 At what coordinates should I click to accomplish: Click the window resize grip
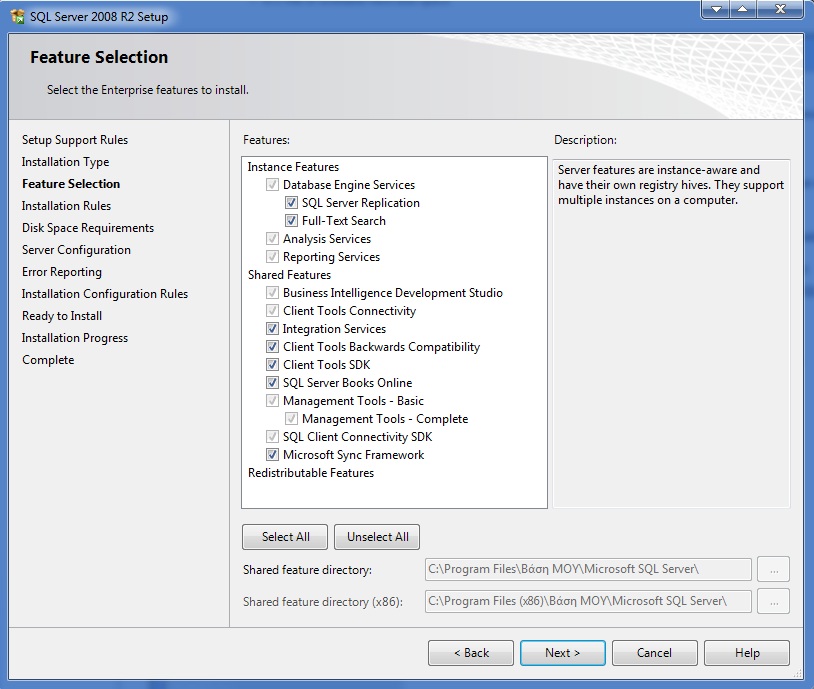(798, 673)
